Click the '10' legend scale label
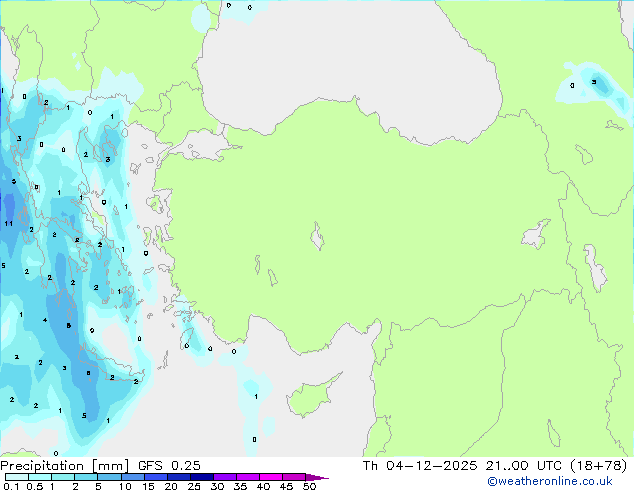634x490 pixels. pos(125,486)
